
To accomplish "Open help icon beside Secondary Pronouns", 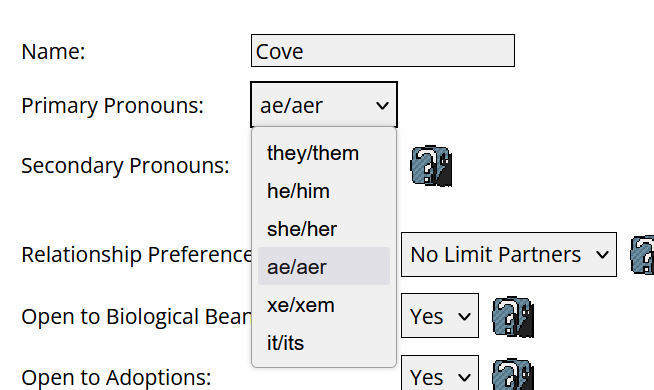I will (x=431, y=166).
